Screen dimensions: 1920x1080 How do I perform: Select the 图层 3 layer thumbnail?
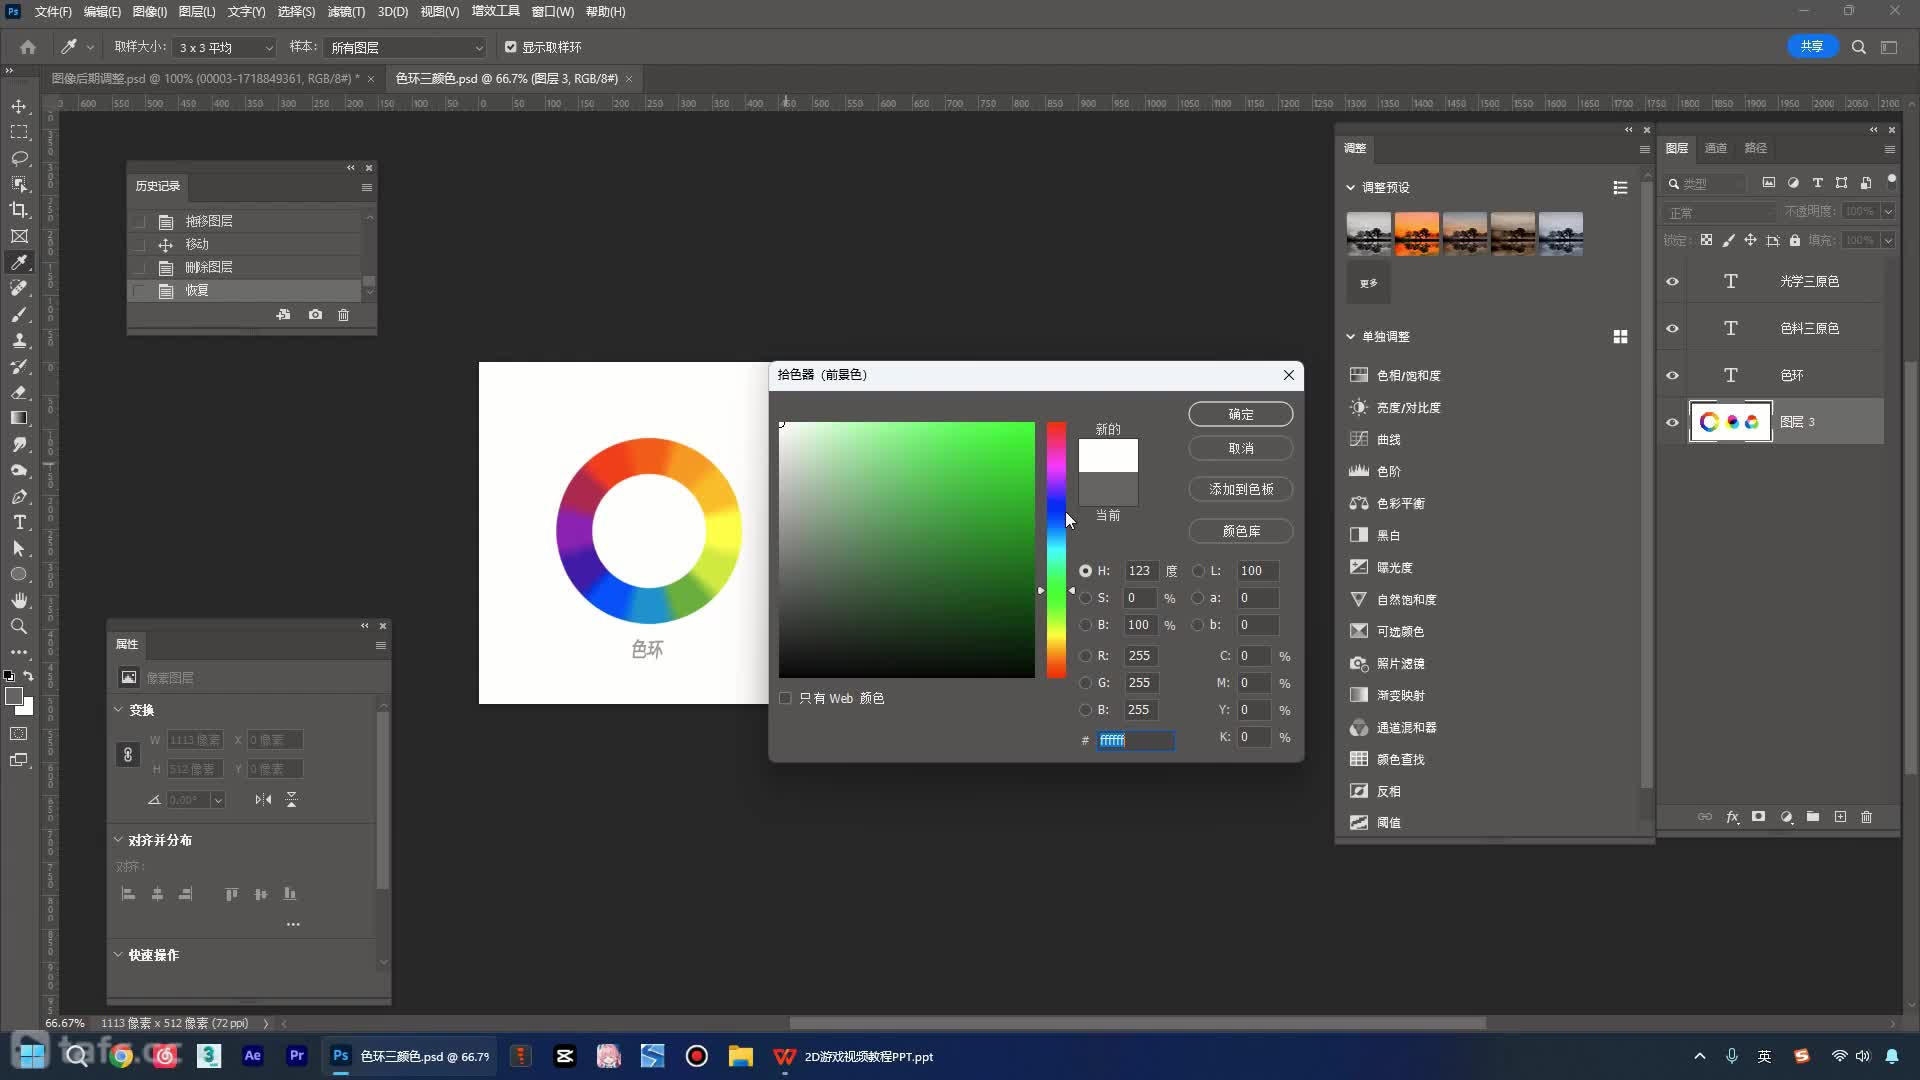pos(1731,422)
